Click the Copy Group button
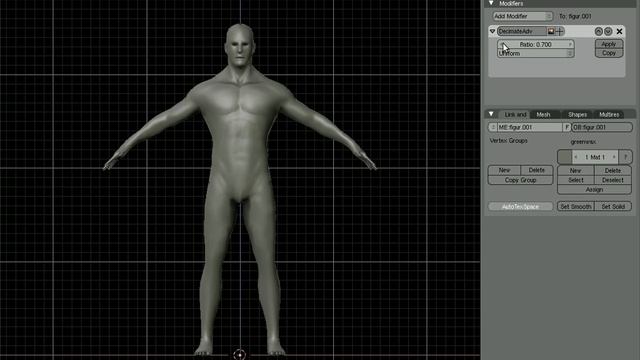 (x=520, y=180)
